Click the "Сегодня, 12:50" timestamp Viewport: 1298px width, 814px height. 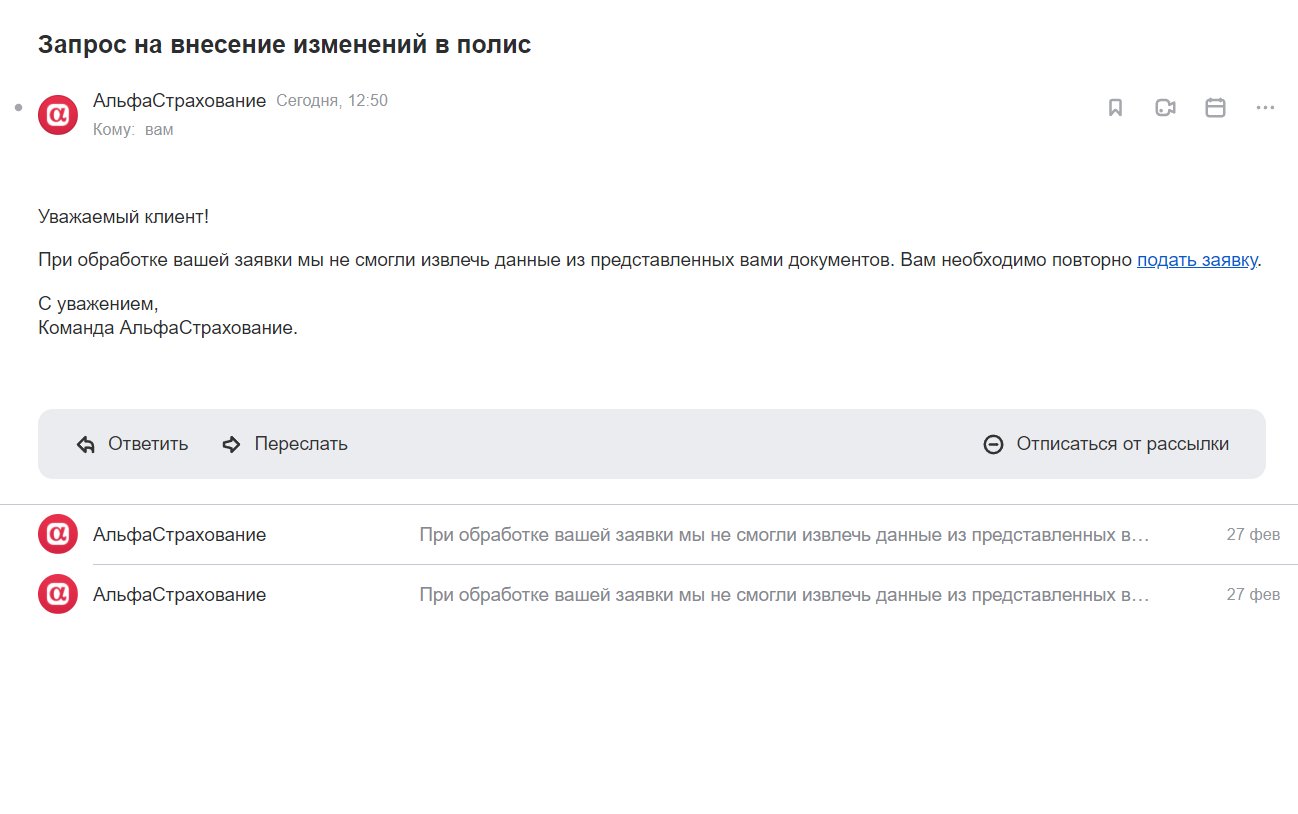coord(332,101)
